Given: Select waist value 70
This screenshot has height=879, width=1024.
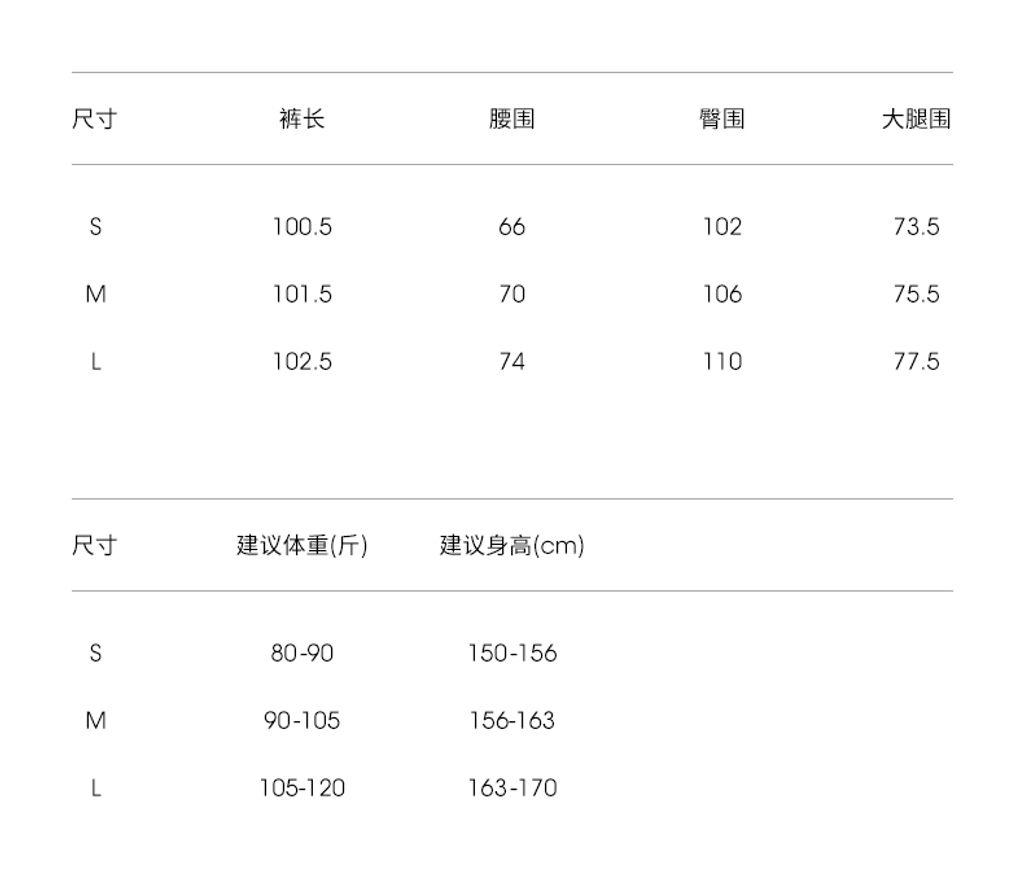Looking at the screenshot, I should tap(512, 294).
